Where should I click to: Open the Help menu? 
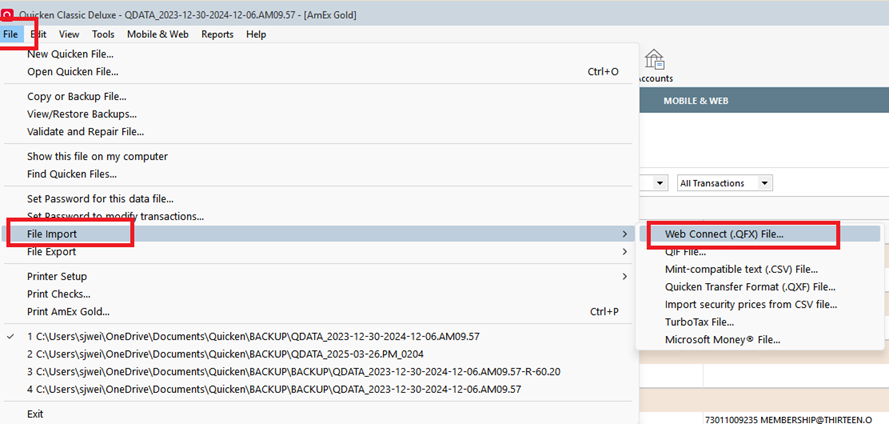pos(256,35)
